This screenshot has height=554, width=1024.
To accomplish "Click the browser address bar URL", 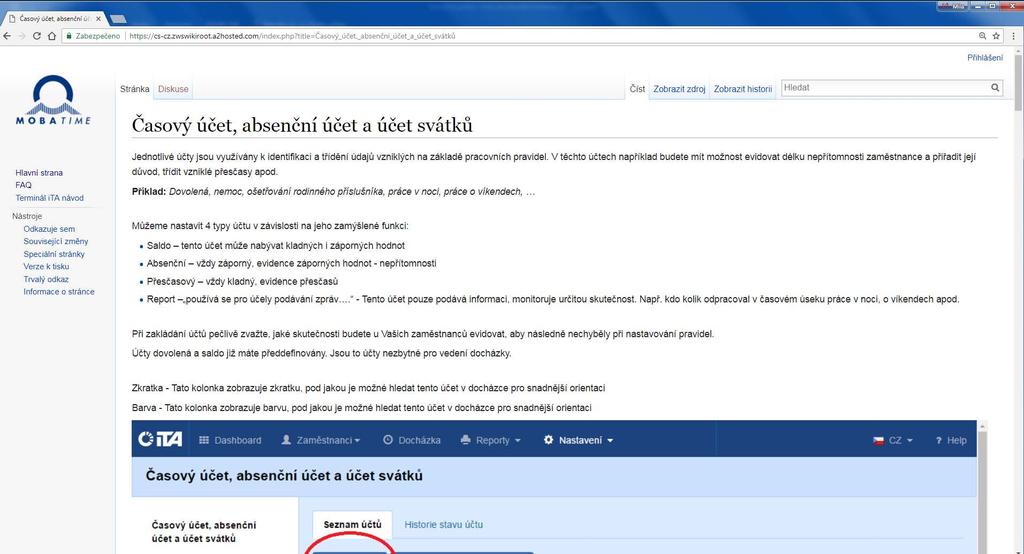I will click(292, 36).
